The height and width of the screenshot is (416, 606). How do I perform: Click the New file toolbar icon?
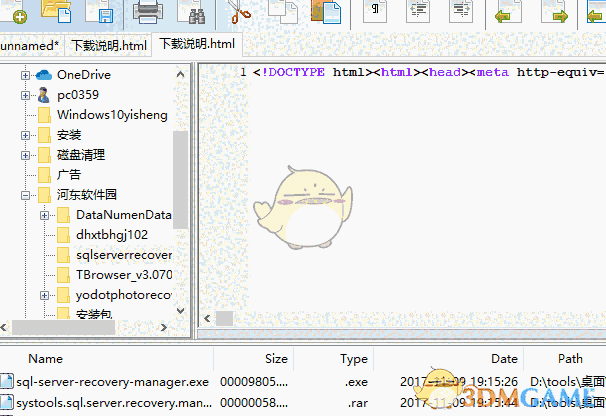click(14, 12)
